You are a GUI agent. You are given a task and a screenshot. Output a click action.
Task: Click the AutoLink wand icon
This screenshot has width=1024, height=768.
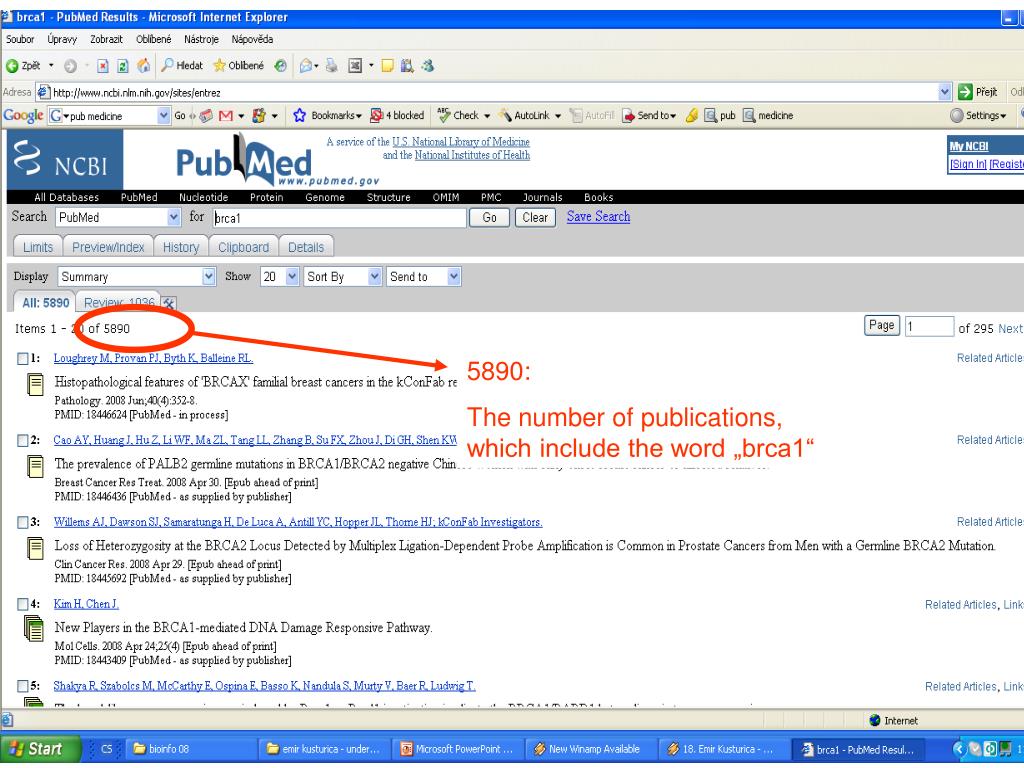click(505, 116)
